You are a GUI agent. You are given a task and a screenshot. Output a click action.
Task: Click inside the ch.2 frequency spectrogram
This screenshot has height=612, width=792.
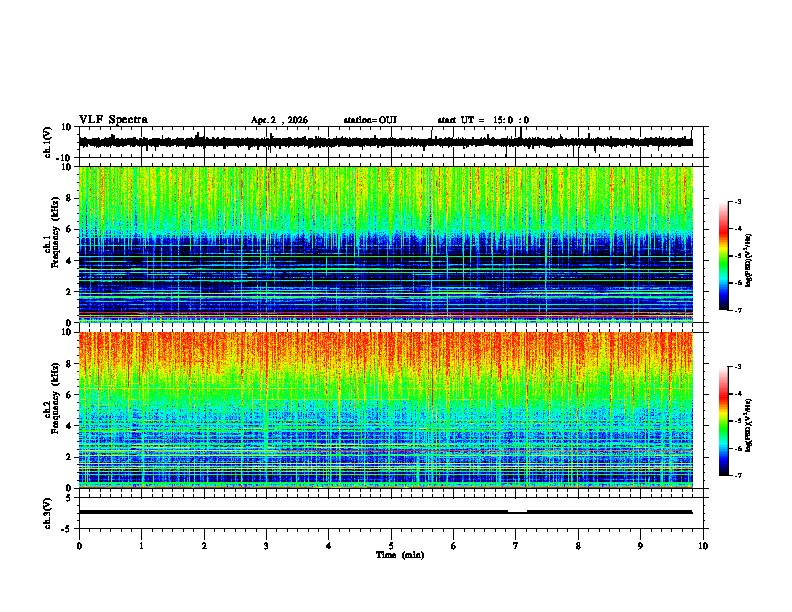[x=385, y=410]
